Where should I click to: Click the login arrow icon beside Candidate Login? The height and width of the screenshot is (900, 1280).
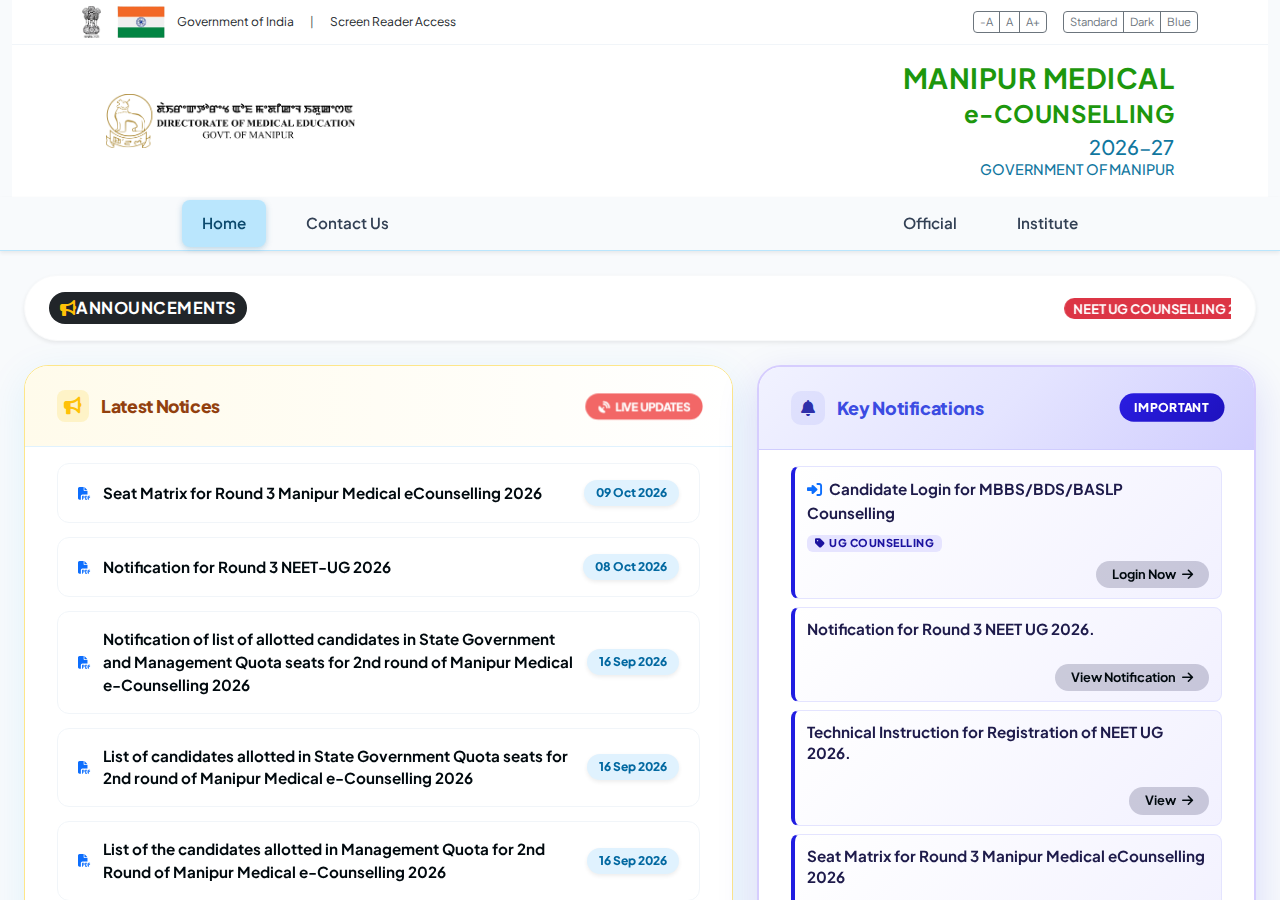815,490
